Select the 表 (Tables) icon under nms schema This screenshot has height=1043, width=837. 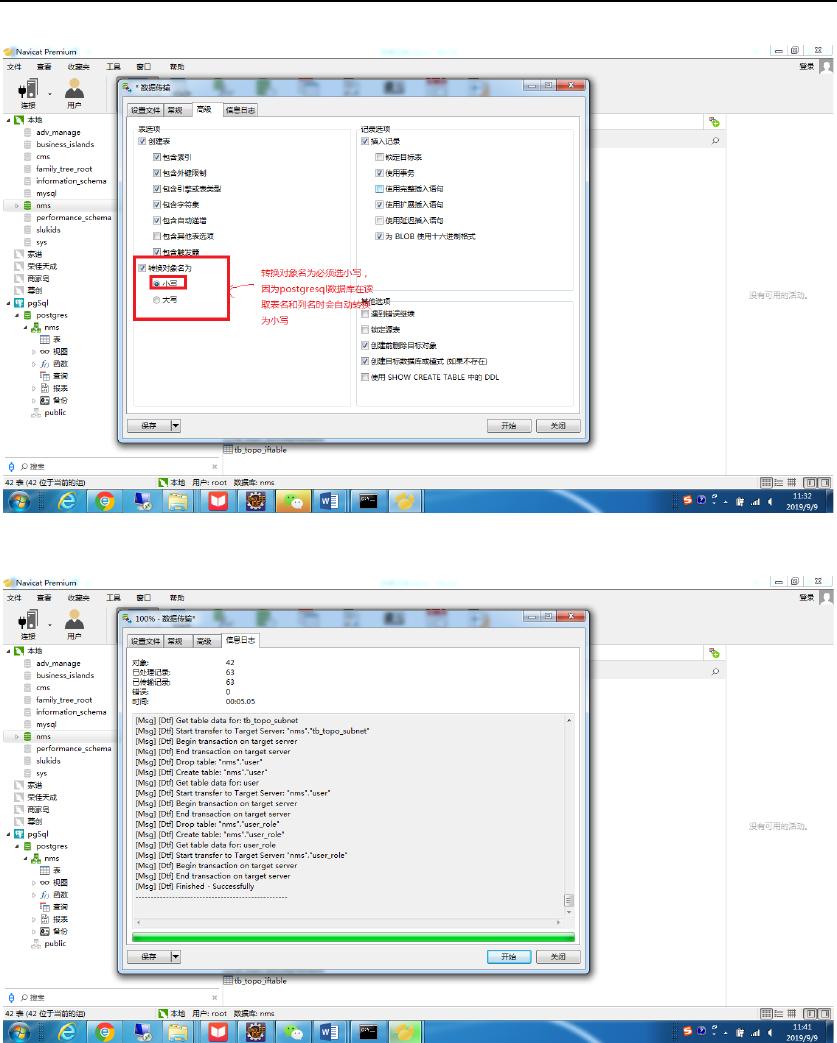[44, 339]
